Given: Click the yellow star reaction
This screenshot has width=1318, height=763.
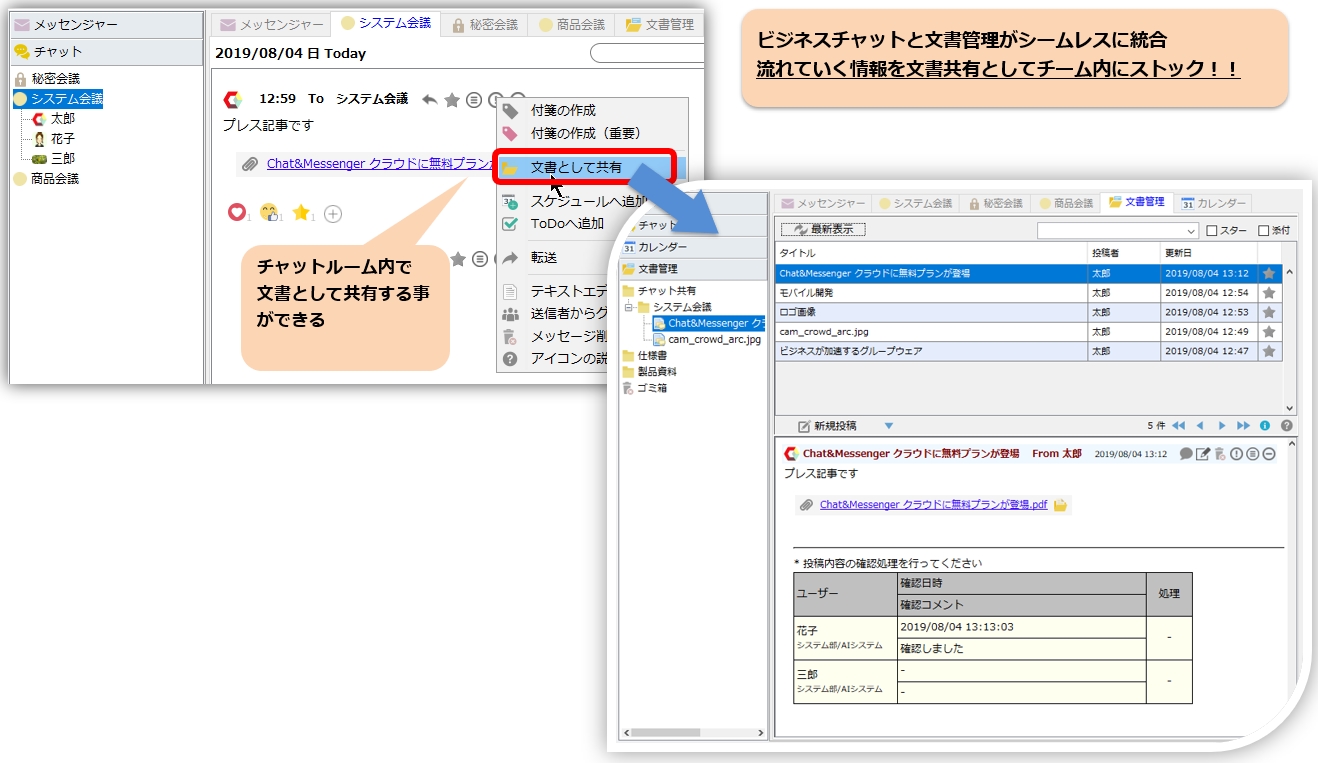Looking at the screenshot, I should (300, 212).
